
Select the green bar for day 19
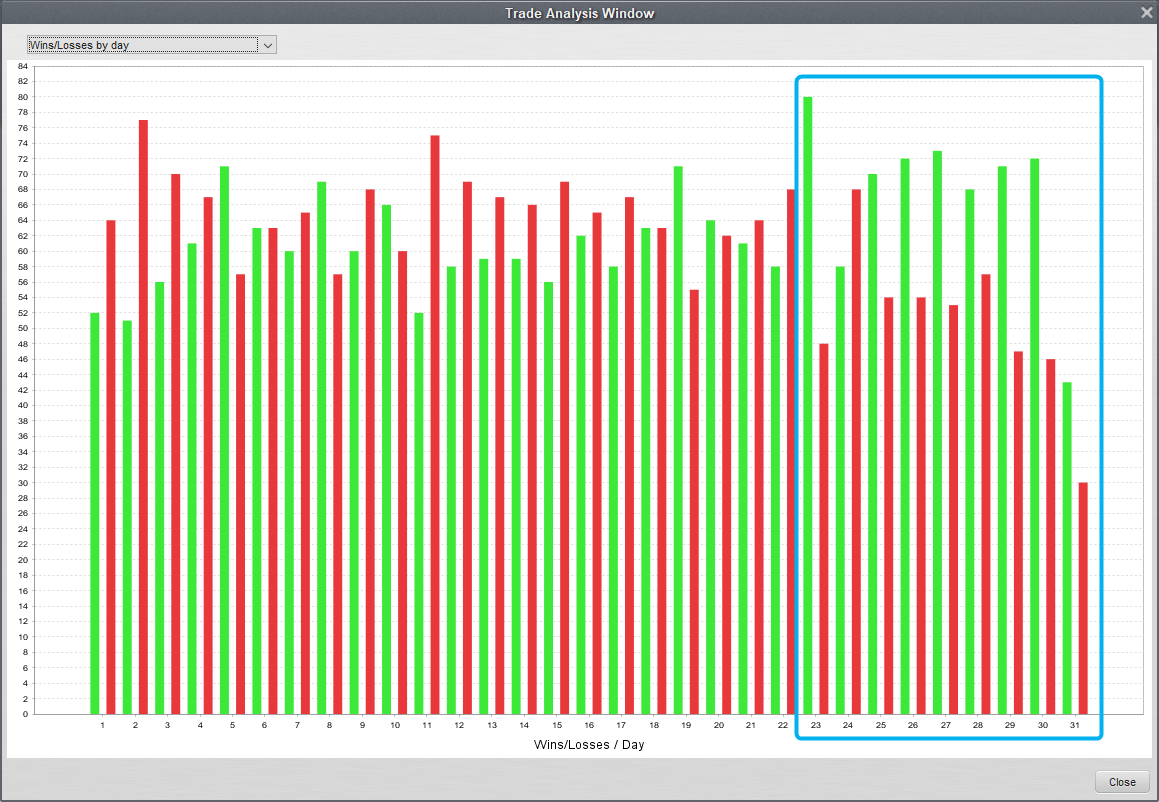pyautogui.click(x=678, y=440)
